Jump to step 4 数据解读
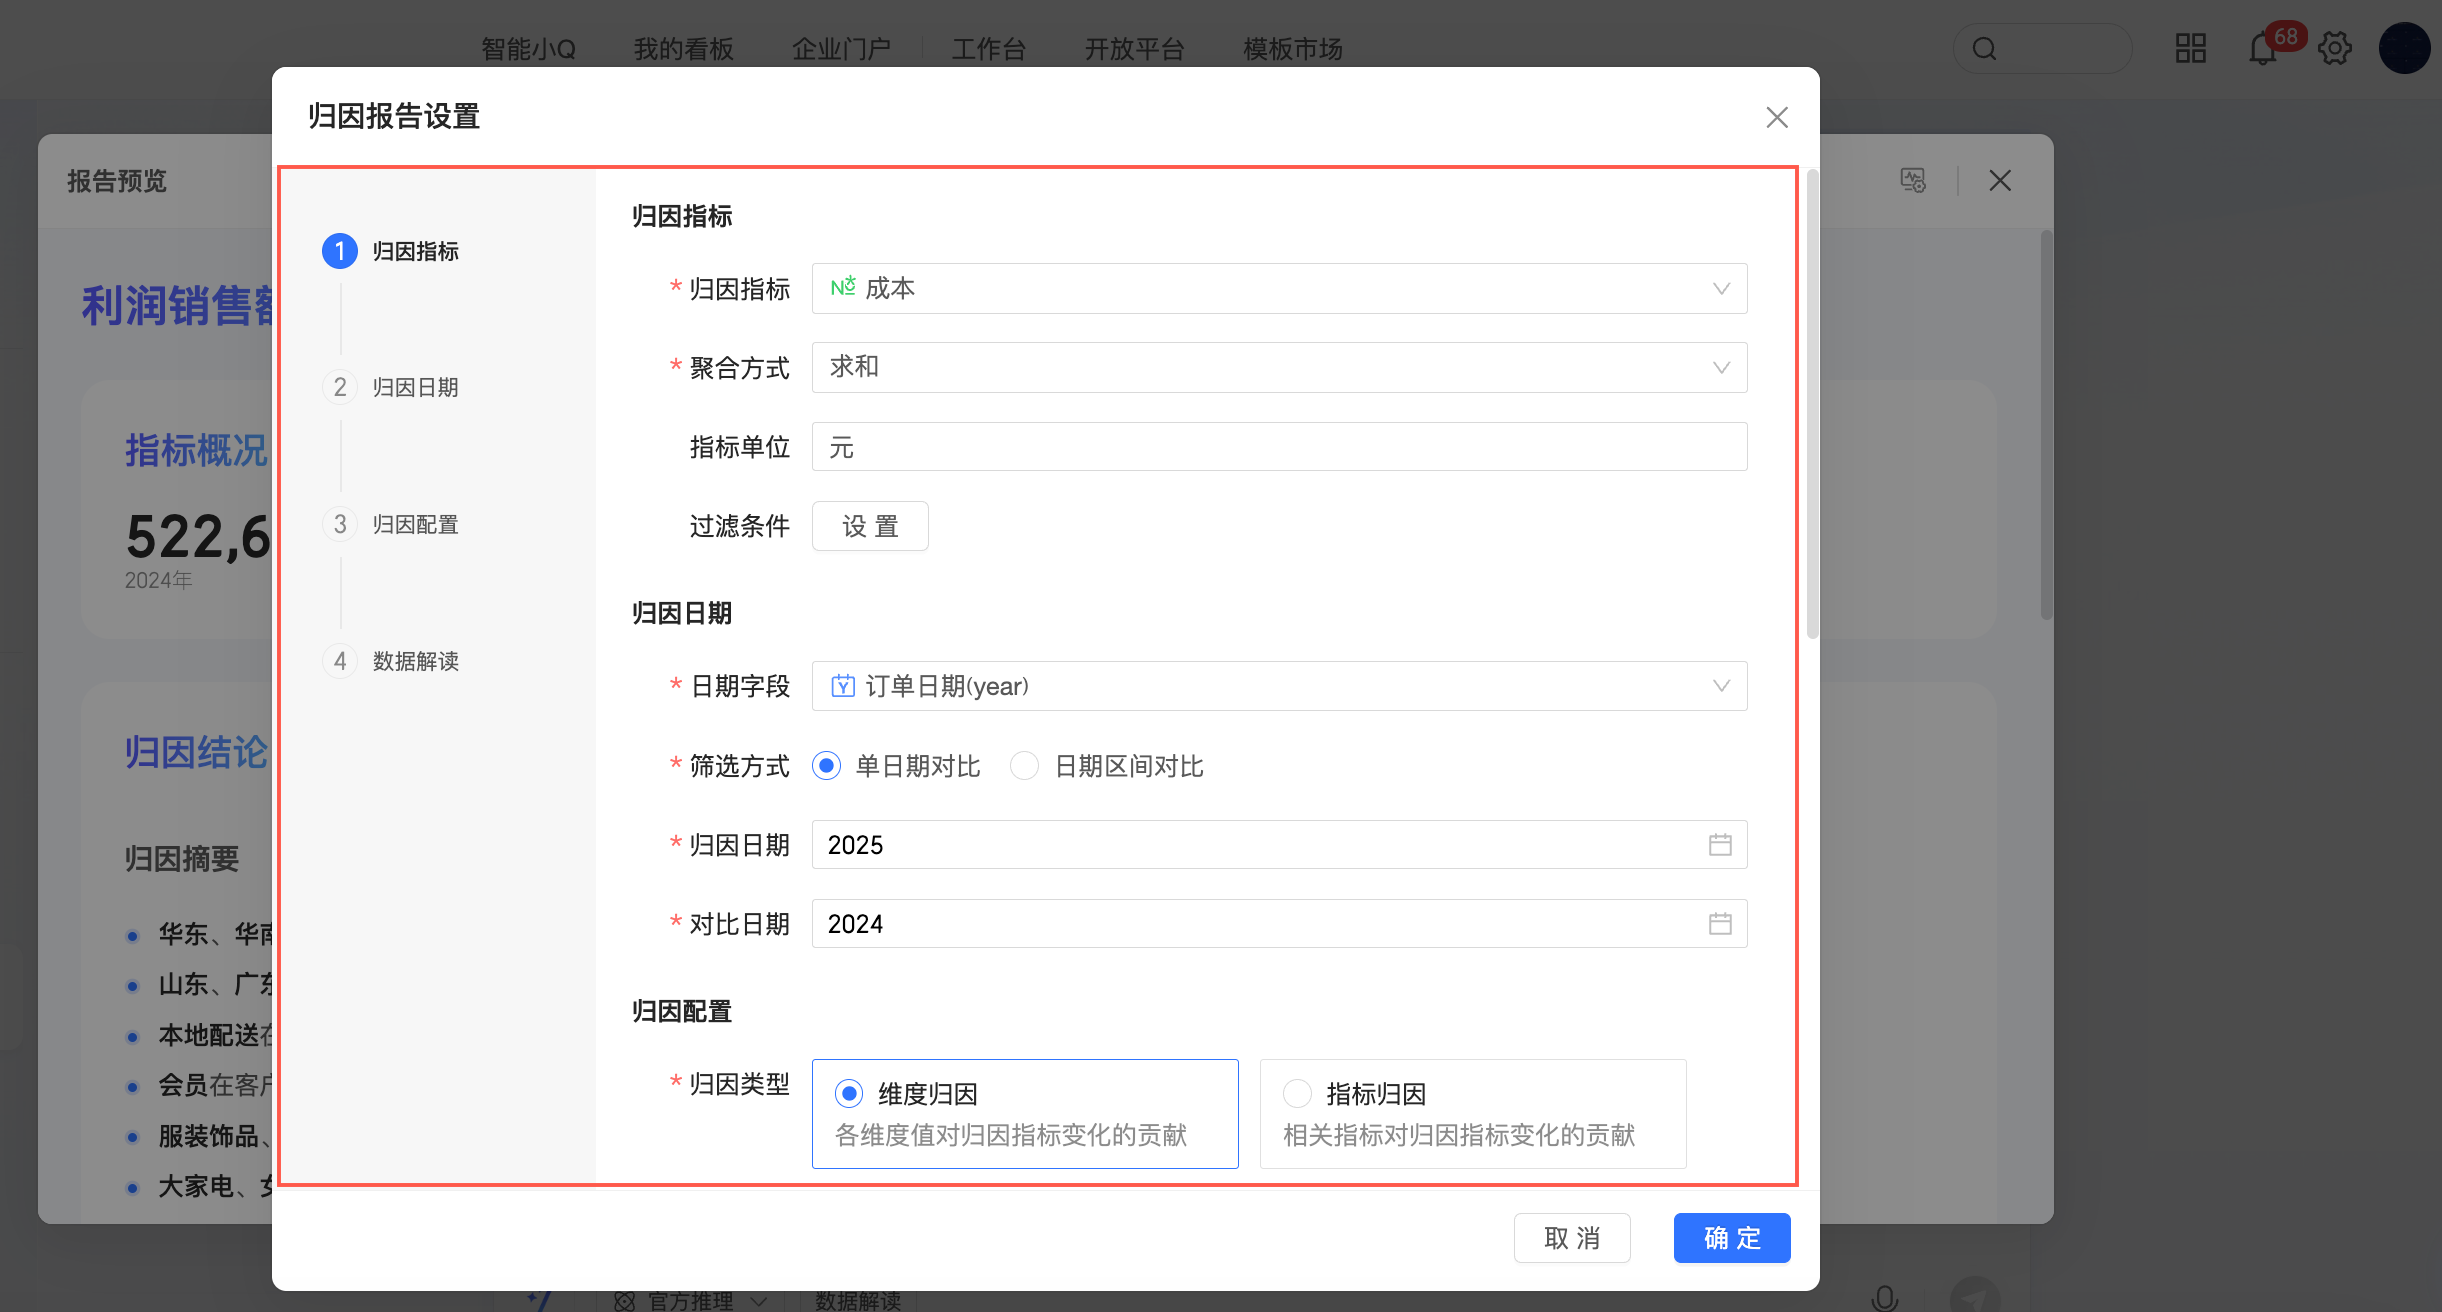 [x=414, y=662]
